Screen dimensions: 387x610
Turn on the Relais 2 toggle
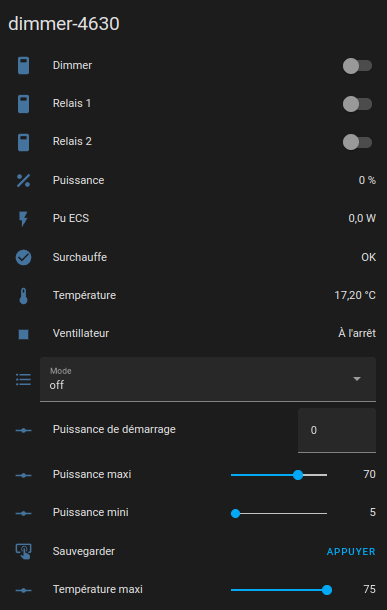coord(357,142)
